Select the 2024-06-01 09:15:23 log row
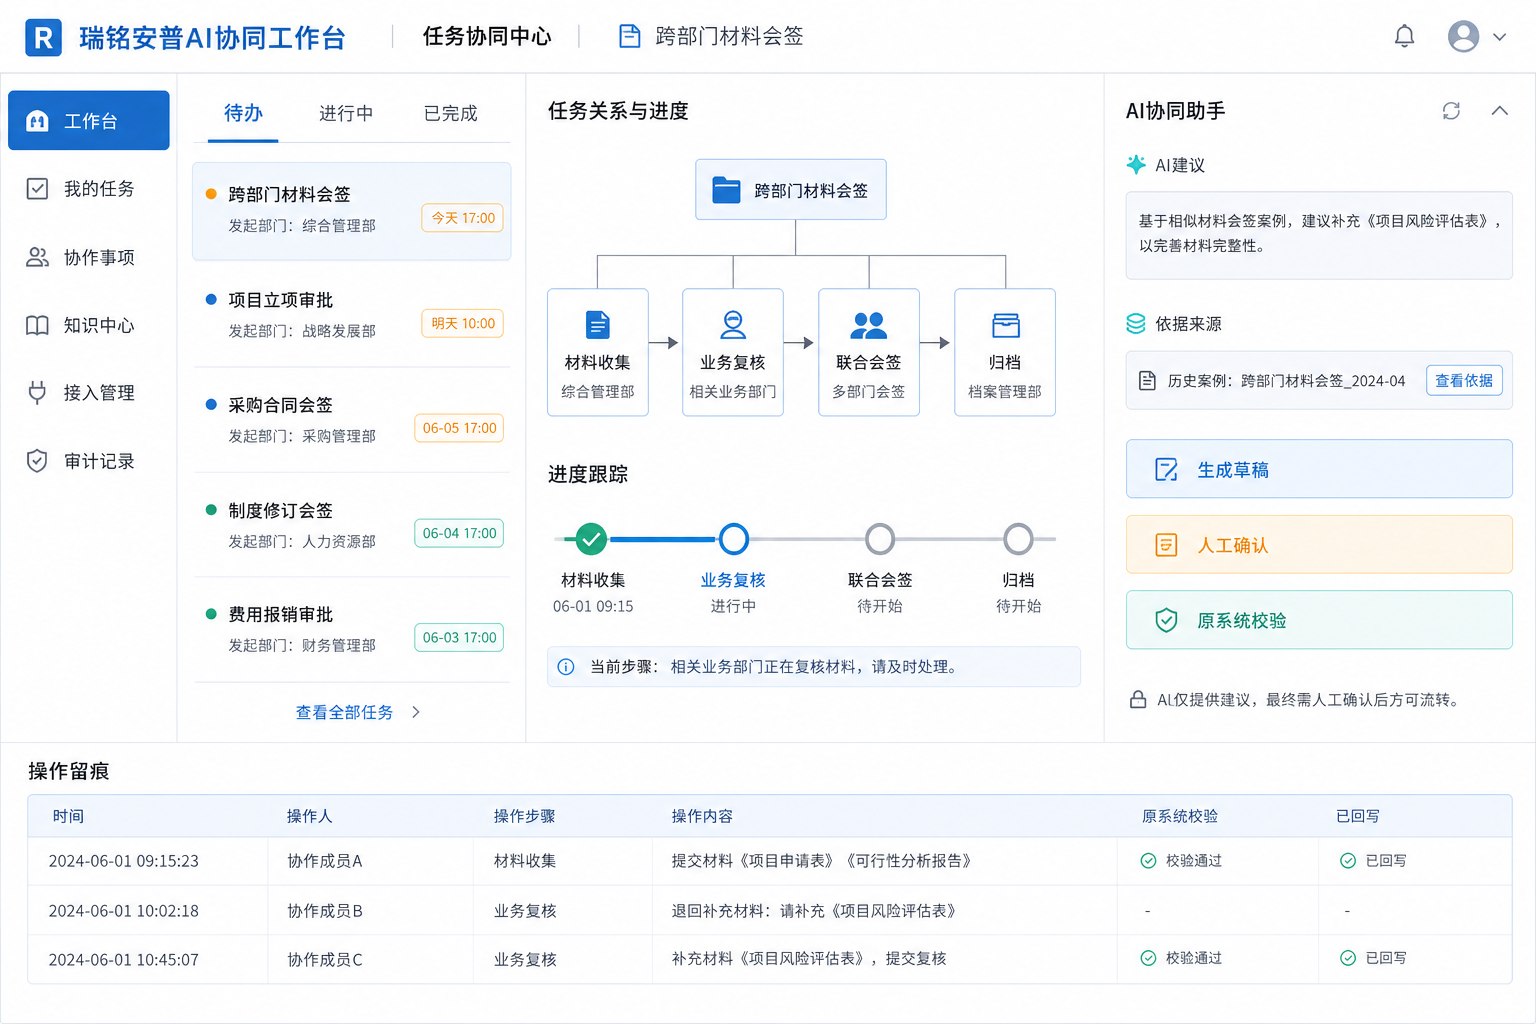 click(x=769, y=861)
